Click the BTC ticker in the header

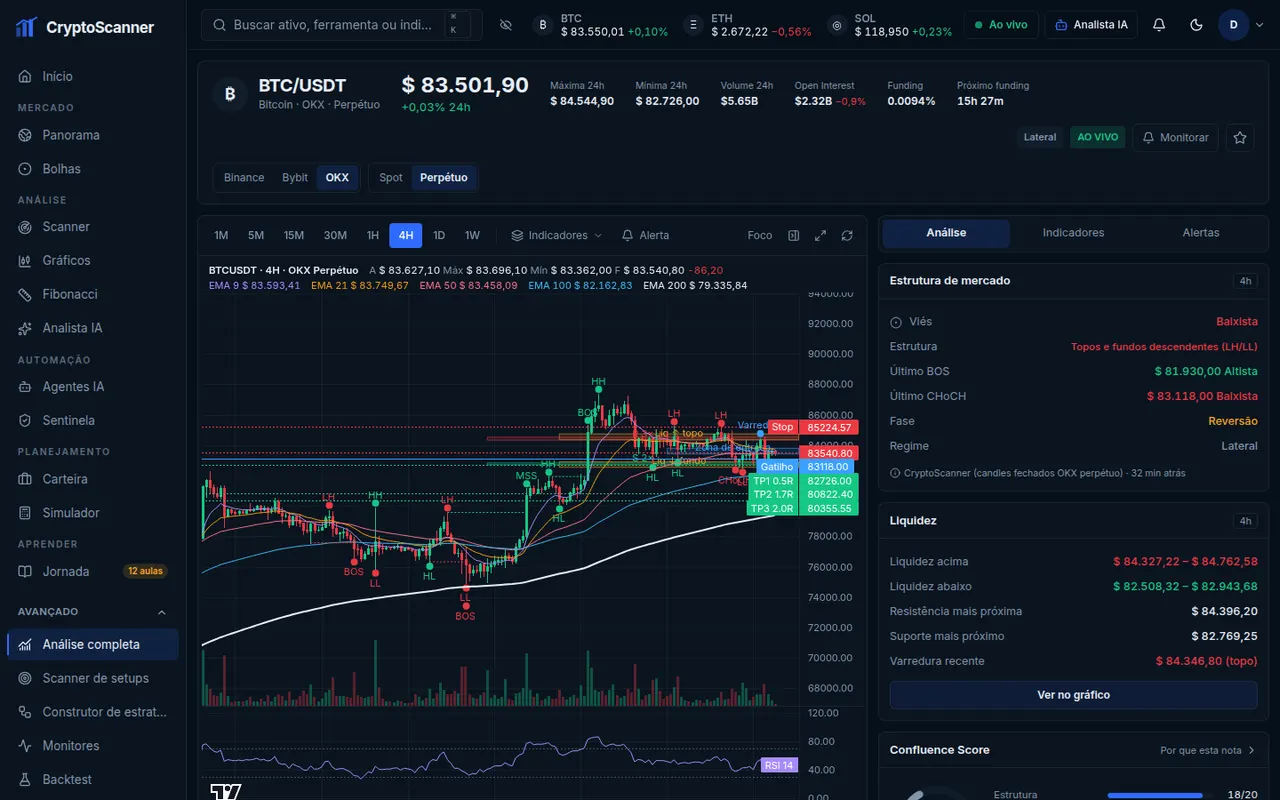tap(601, 25)
